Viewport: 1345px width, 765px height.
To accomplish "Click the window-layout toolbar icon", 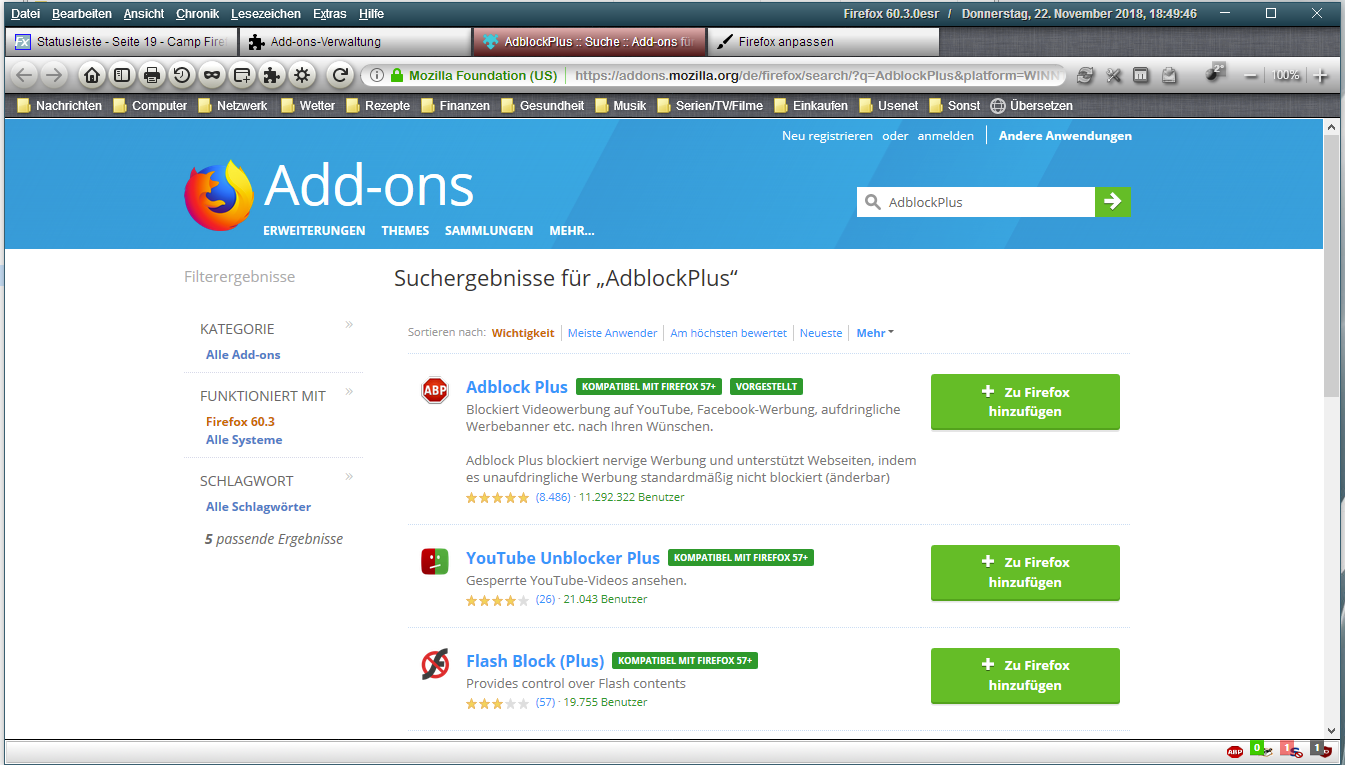I will pos(1141,75).
